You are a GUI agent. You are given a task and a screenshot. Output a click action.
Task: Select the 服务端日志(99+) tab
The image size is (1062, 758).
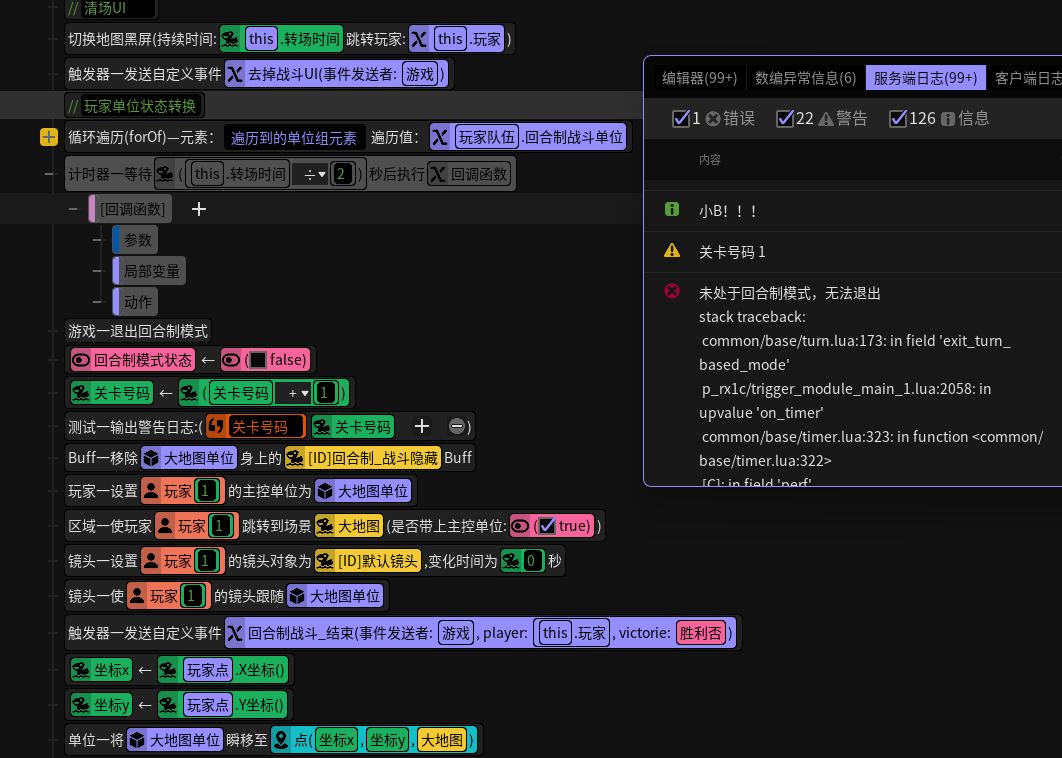pos(926,78)
